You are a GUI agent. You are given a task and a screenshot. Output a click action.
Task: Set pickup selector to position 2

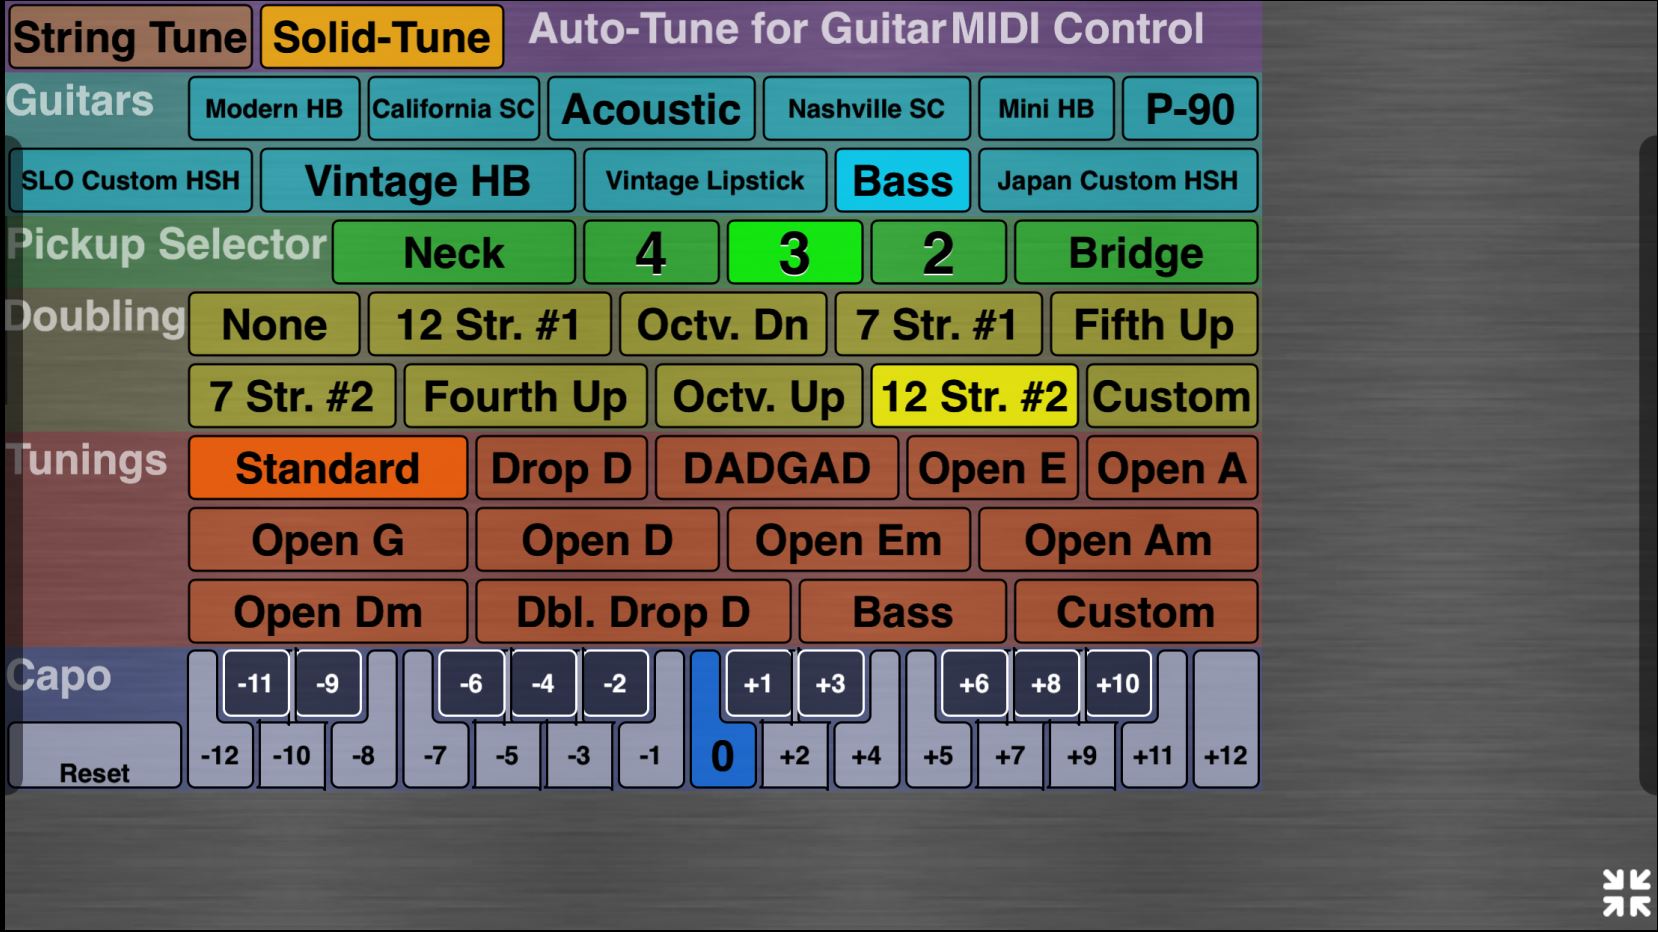click(x=938, y=252)
